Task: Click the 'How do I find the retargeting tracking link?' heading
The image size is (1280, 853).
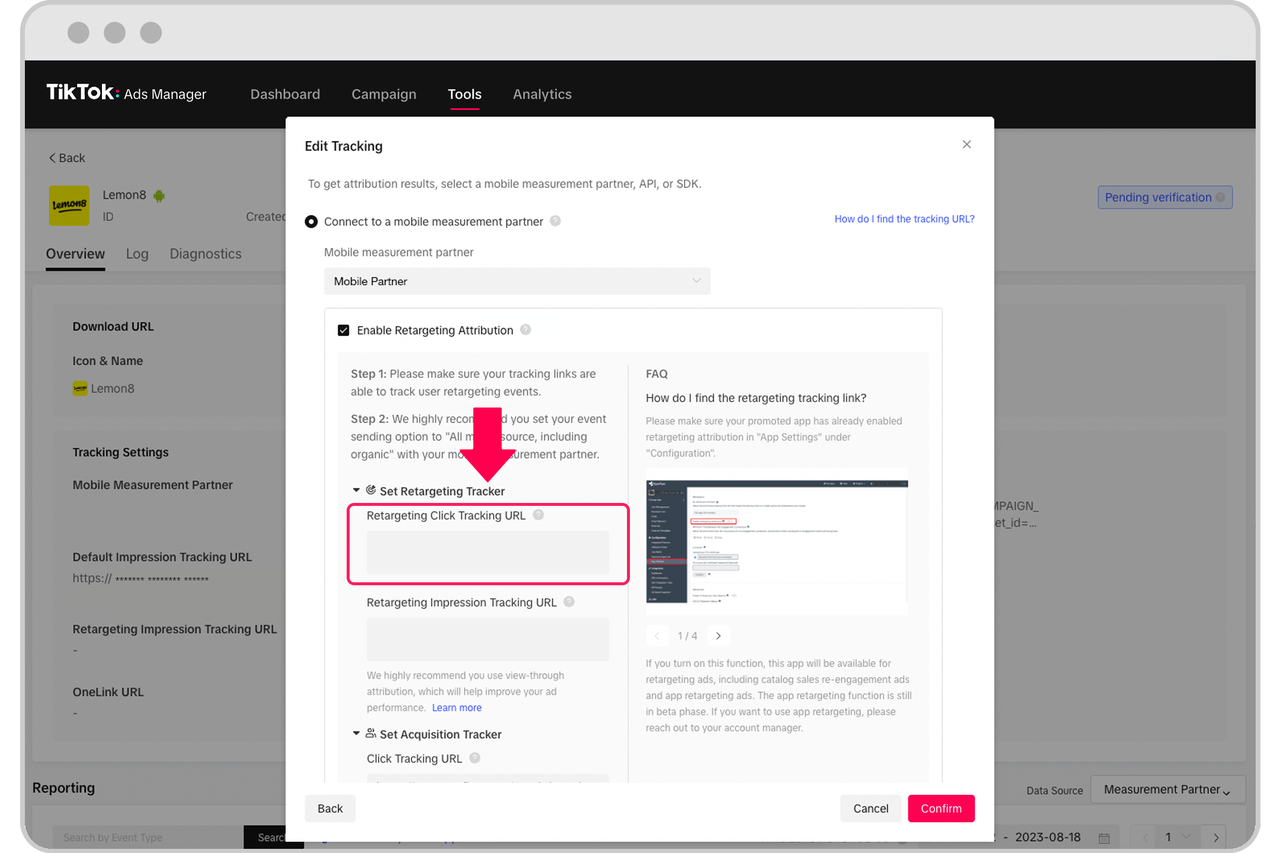Action: pyautogui.click(x=756, y=398)
